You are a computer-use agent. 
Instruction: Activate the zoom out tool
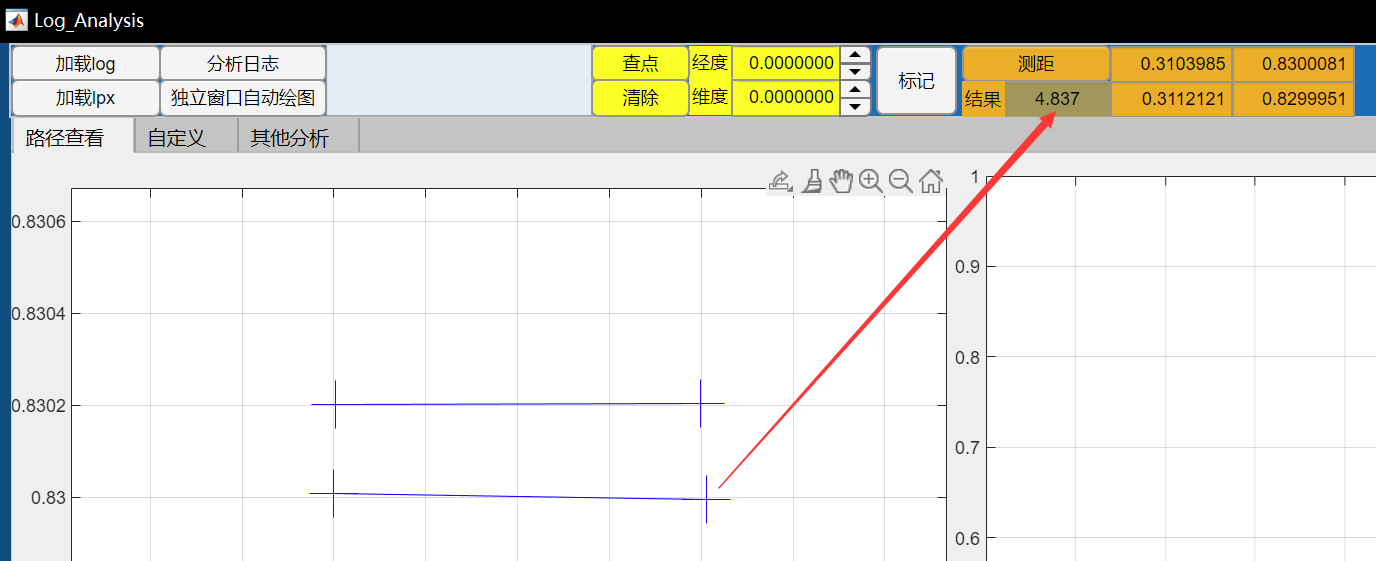click(901, 181)
